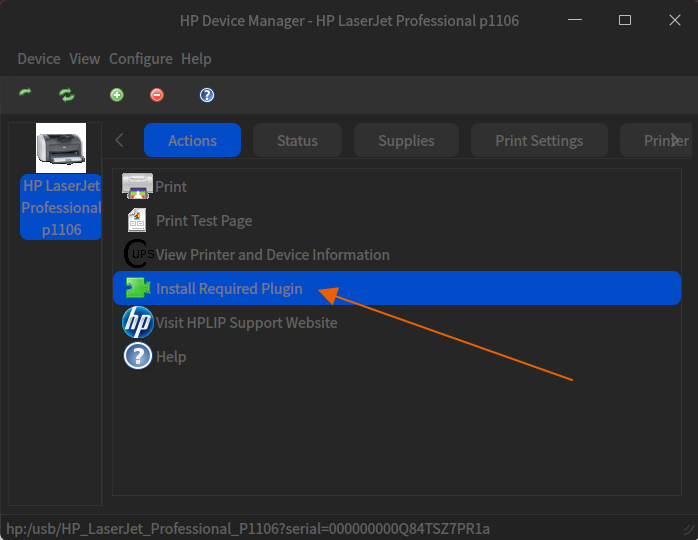Image resolution: width=698 pixels, height=540 pixels.
Task: Open the Device menu
Action: pyautogui.click(x=39, y=59)
